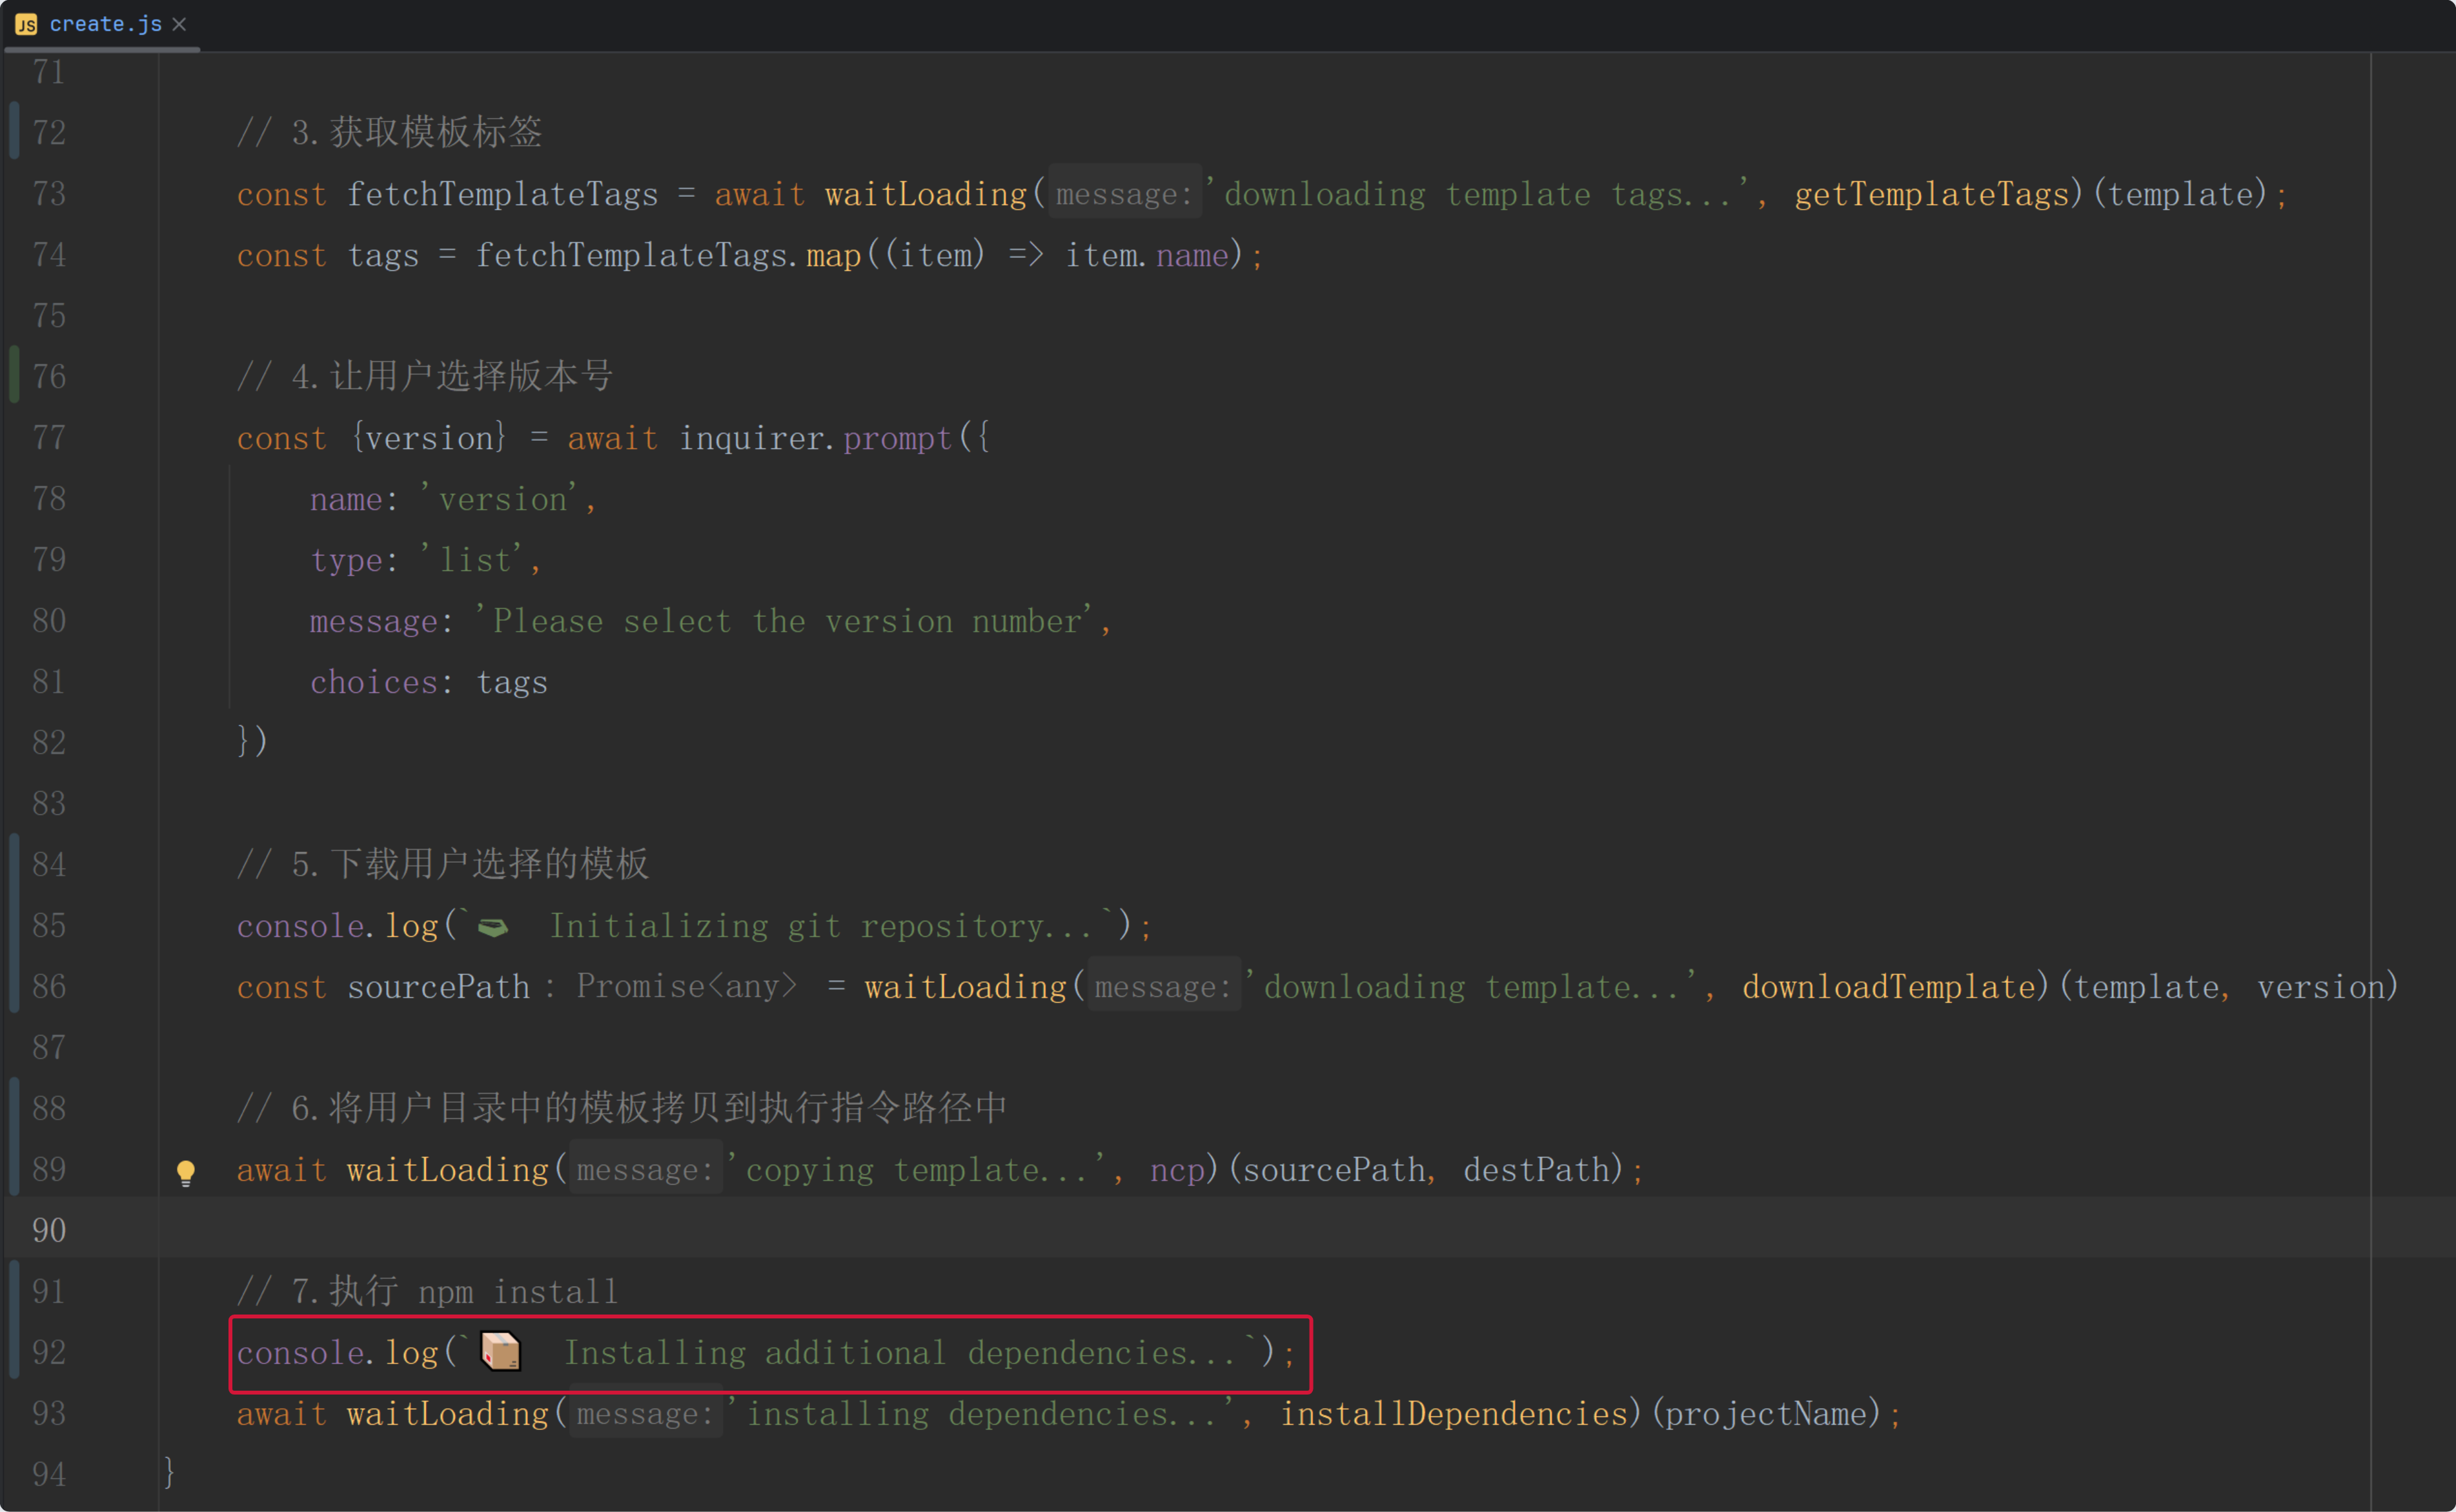Click the yellow lightbulb intention icon
2456x1512 pixels.
[186, 1172]
